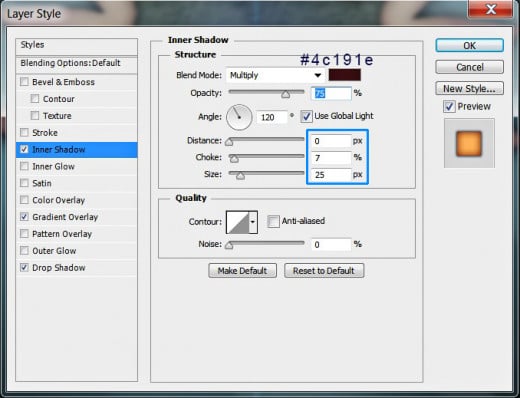
Task: Click the Size slider handle
Action: pos(240,176)
